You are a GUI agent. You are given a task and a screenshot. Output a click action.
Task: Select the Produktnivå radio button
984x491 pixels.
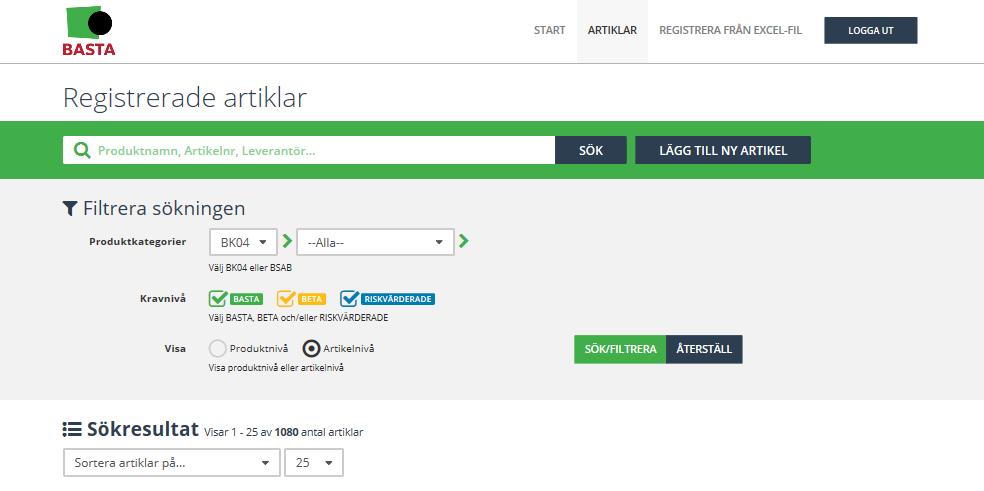[x=217, y=348]
